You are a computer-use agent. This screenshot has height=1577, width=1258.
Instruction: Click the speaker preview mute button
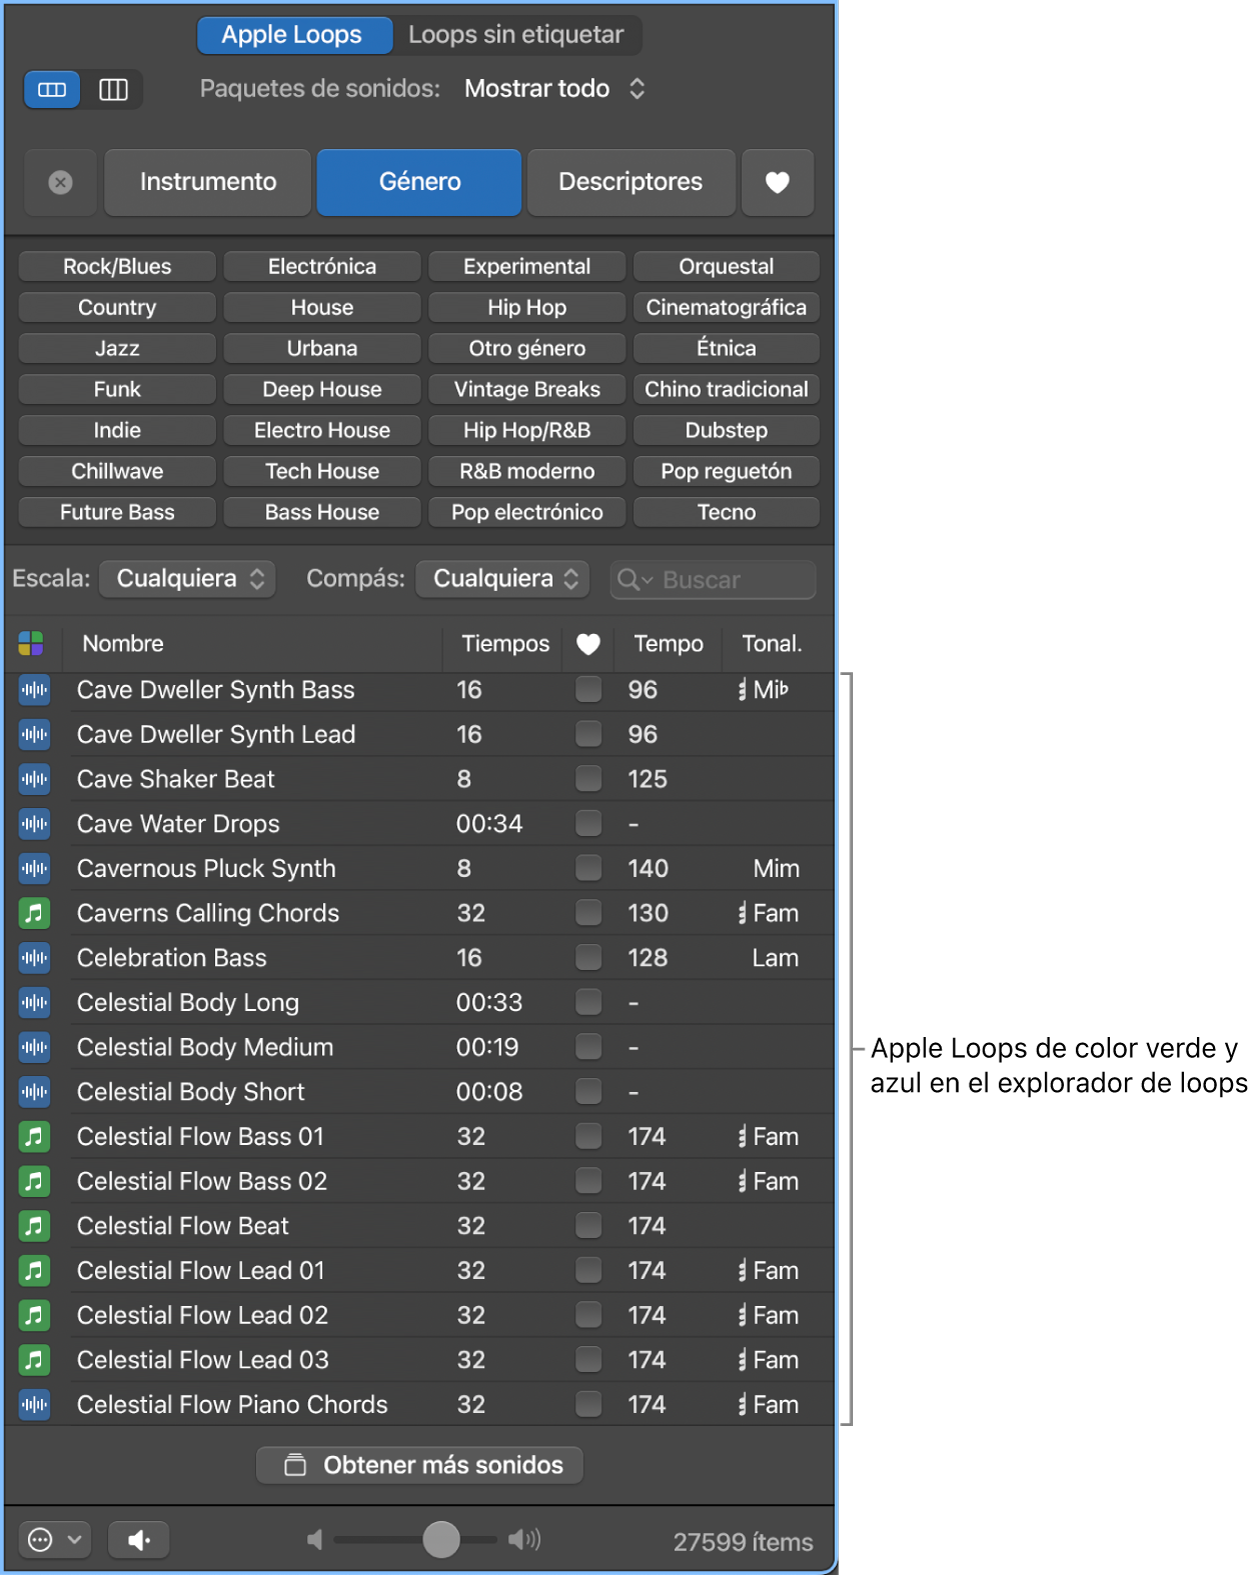[x=138, y=1540]
